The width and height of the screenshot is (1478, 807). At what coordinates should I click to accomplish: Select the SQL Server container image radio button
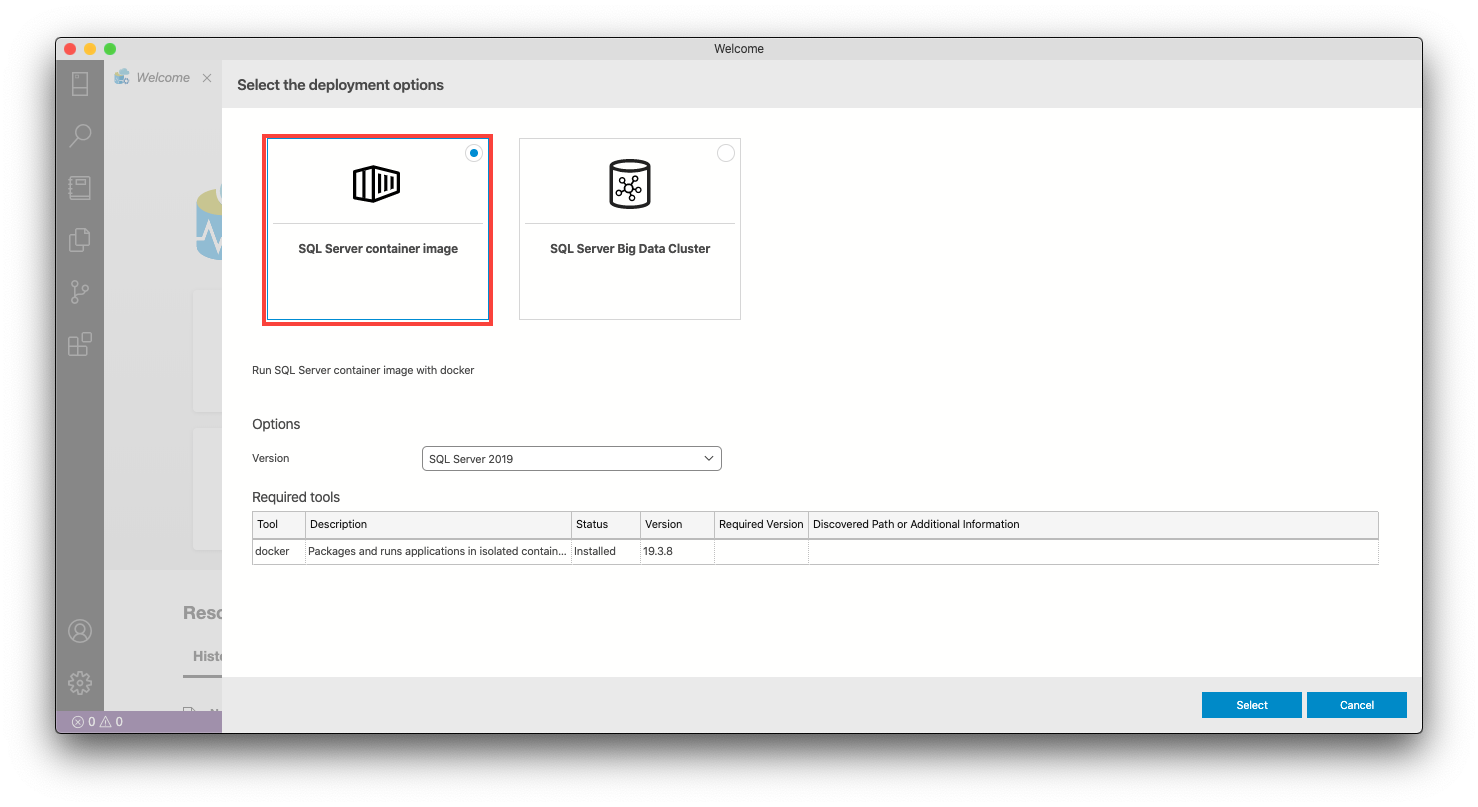point(474,153)
